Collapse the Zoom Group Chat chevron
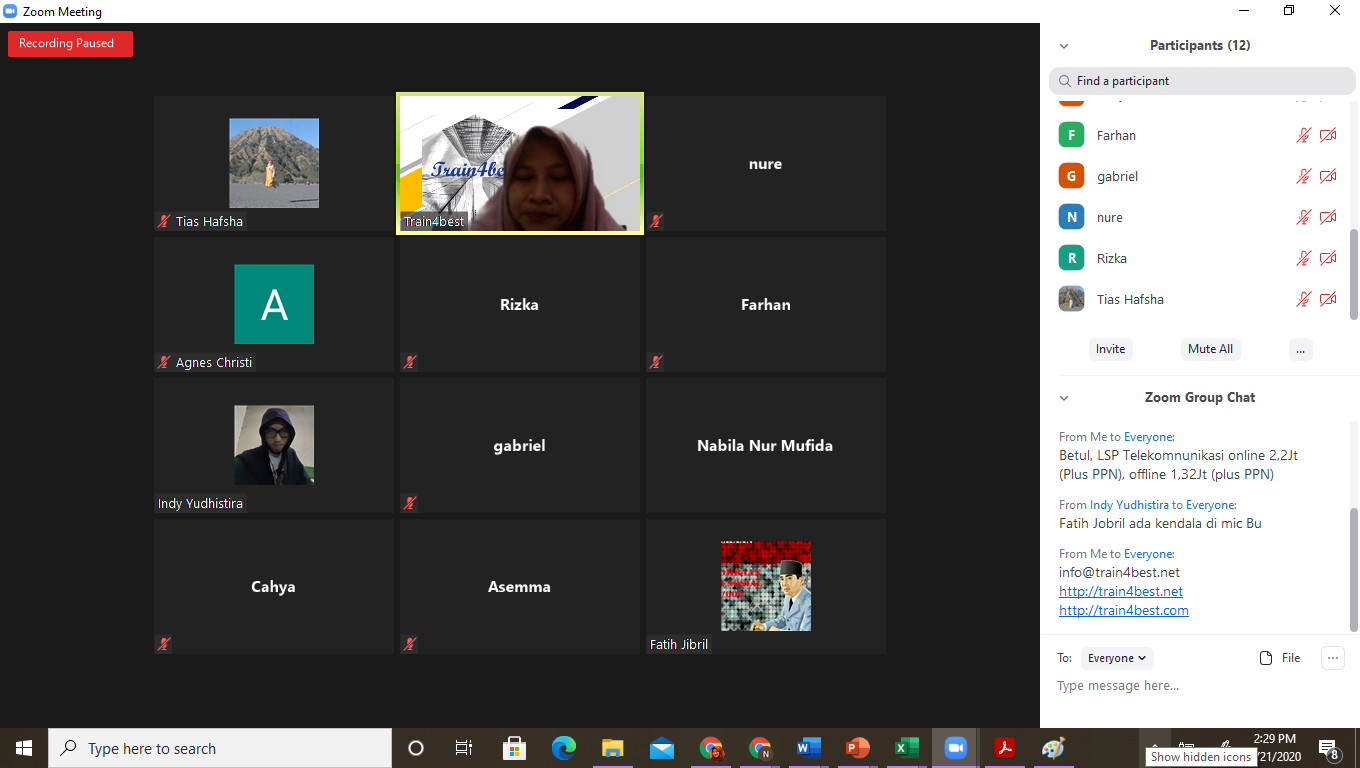1360x768 pixels. click(1064, 398)
